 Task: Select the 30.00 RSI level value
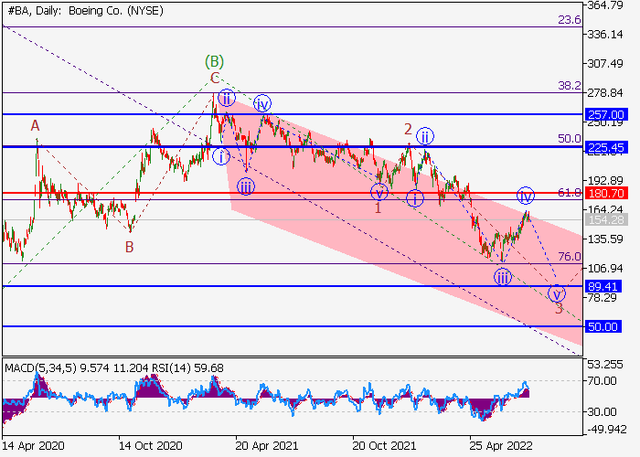(602, 412)
